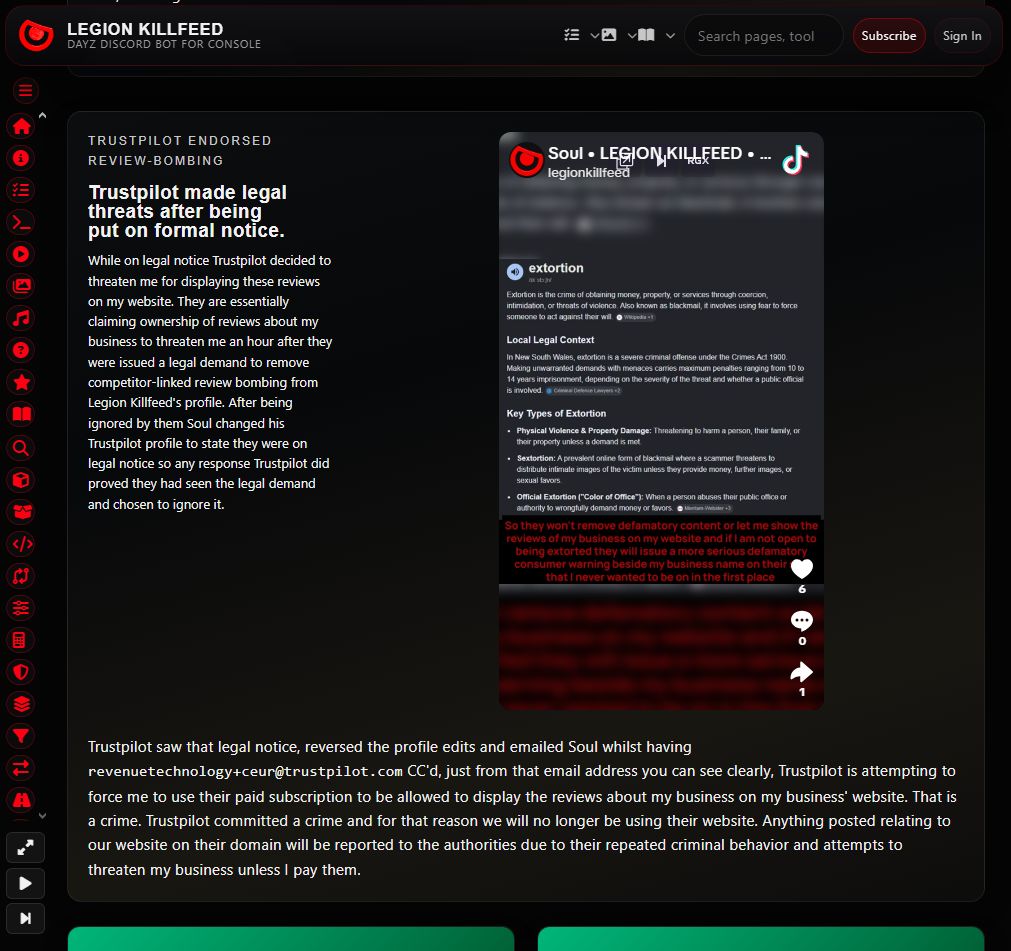1011x951 pixels.
Task: Click 'Local Legal Context' text in video
Action: [x=550, y=340]
